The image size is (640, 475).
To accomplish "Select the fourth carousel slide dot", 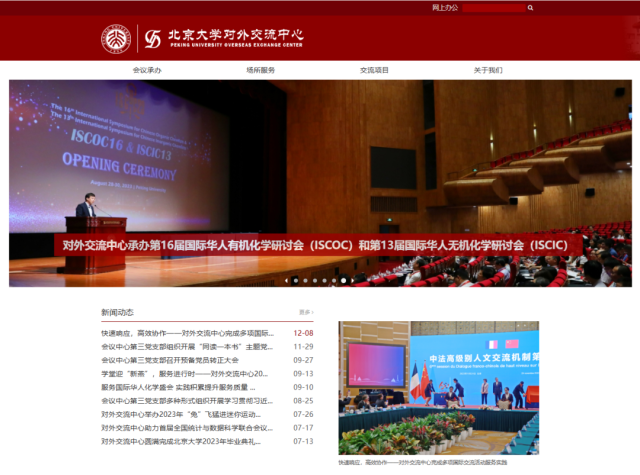I will 324,280.
